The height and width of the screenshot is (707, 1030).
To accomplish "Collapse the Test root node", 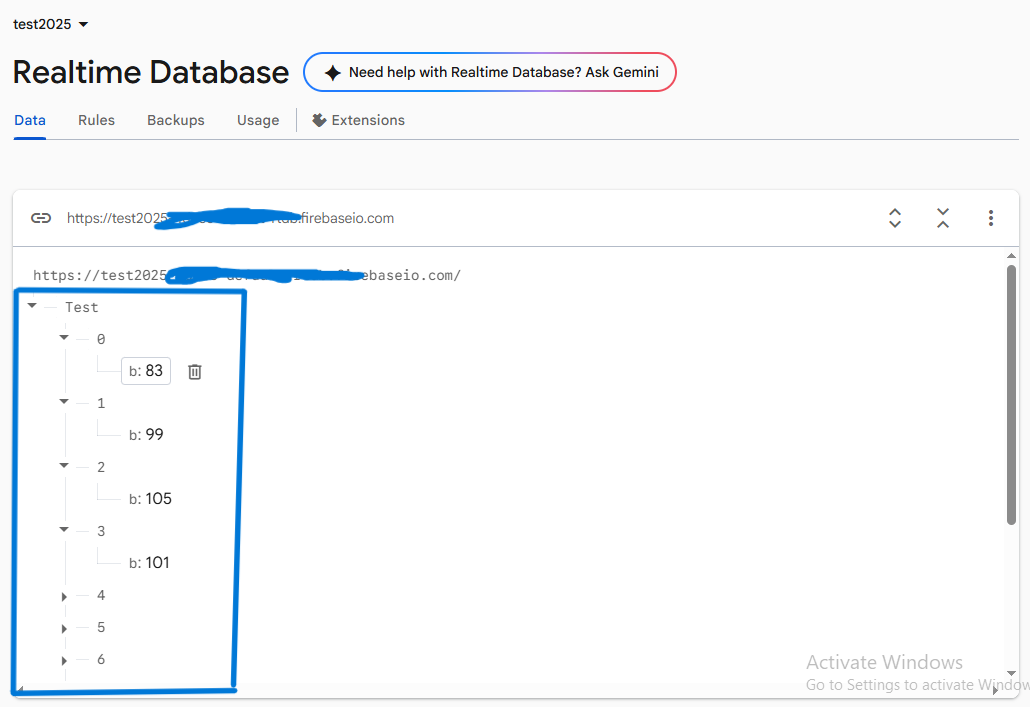I will [x=33, y=307].
